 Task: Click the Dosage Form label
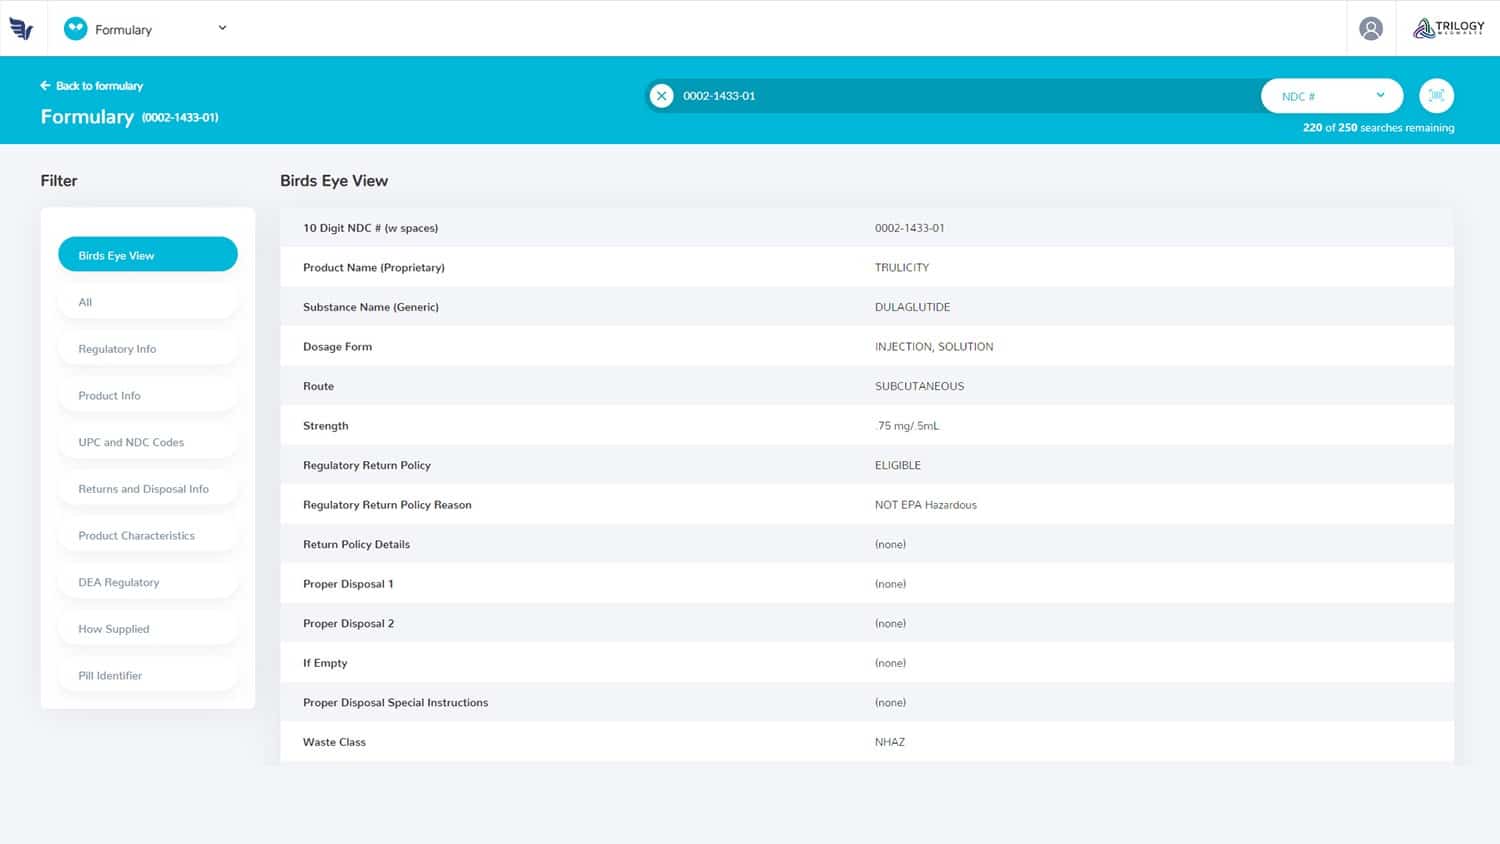coord(337,347)
